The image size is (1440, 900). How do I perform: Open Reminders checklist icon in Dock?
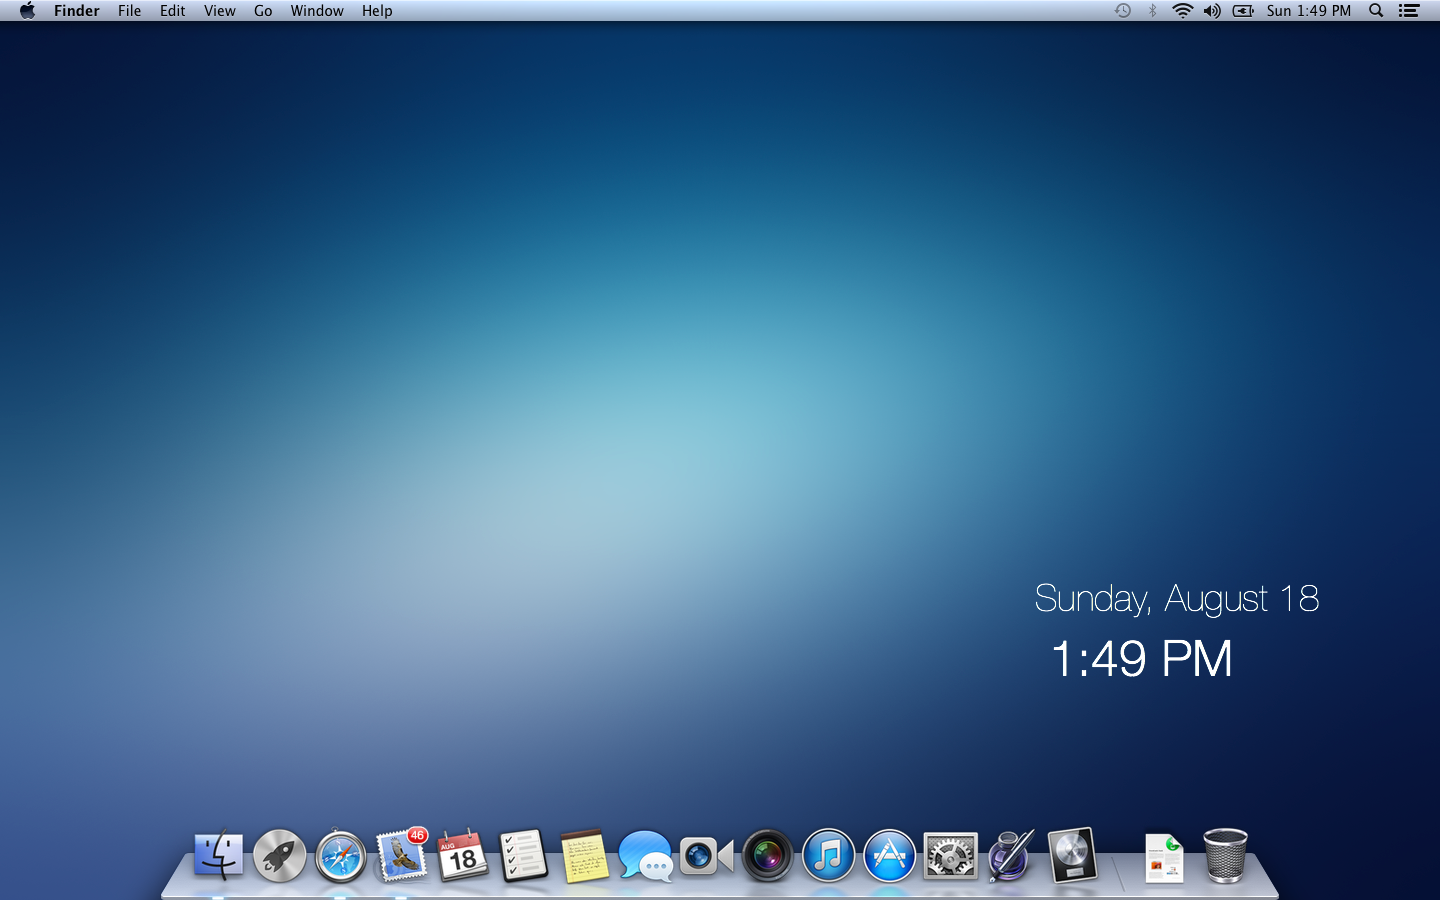pos(524,856)
